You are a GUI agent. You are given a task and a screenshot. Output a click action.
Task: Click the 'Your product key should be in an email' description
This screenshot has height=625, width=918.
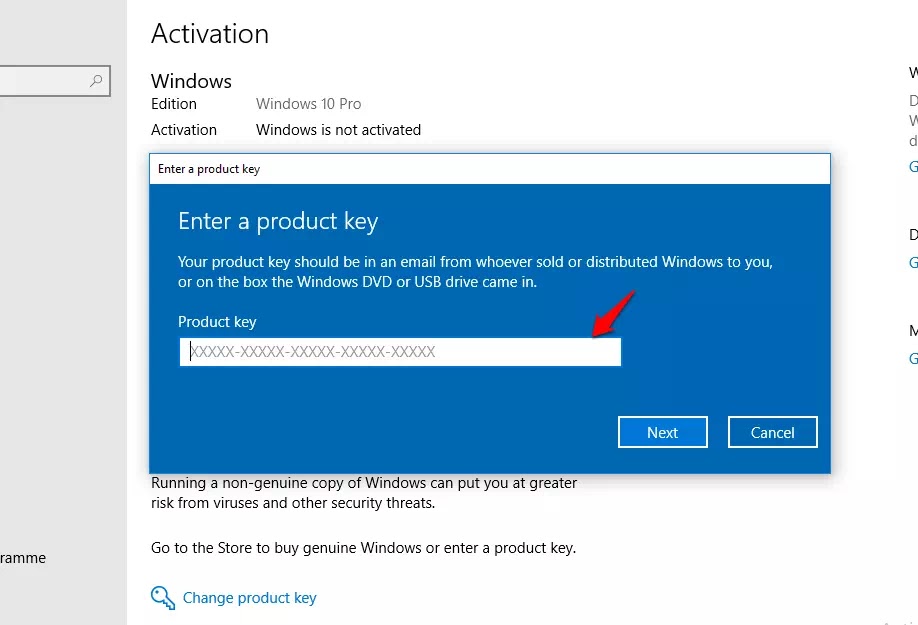pyautogui.click(x=475, y=272)
